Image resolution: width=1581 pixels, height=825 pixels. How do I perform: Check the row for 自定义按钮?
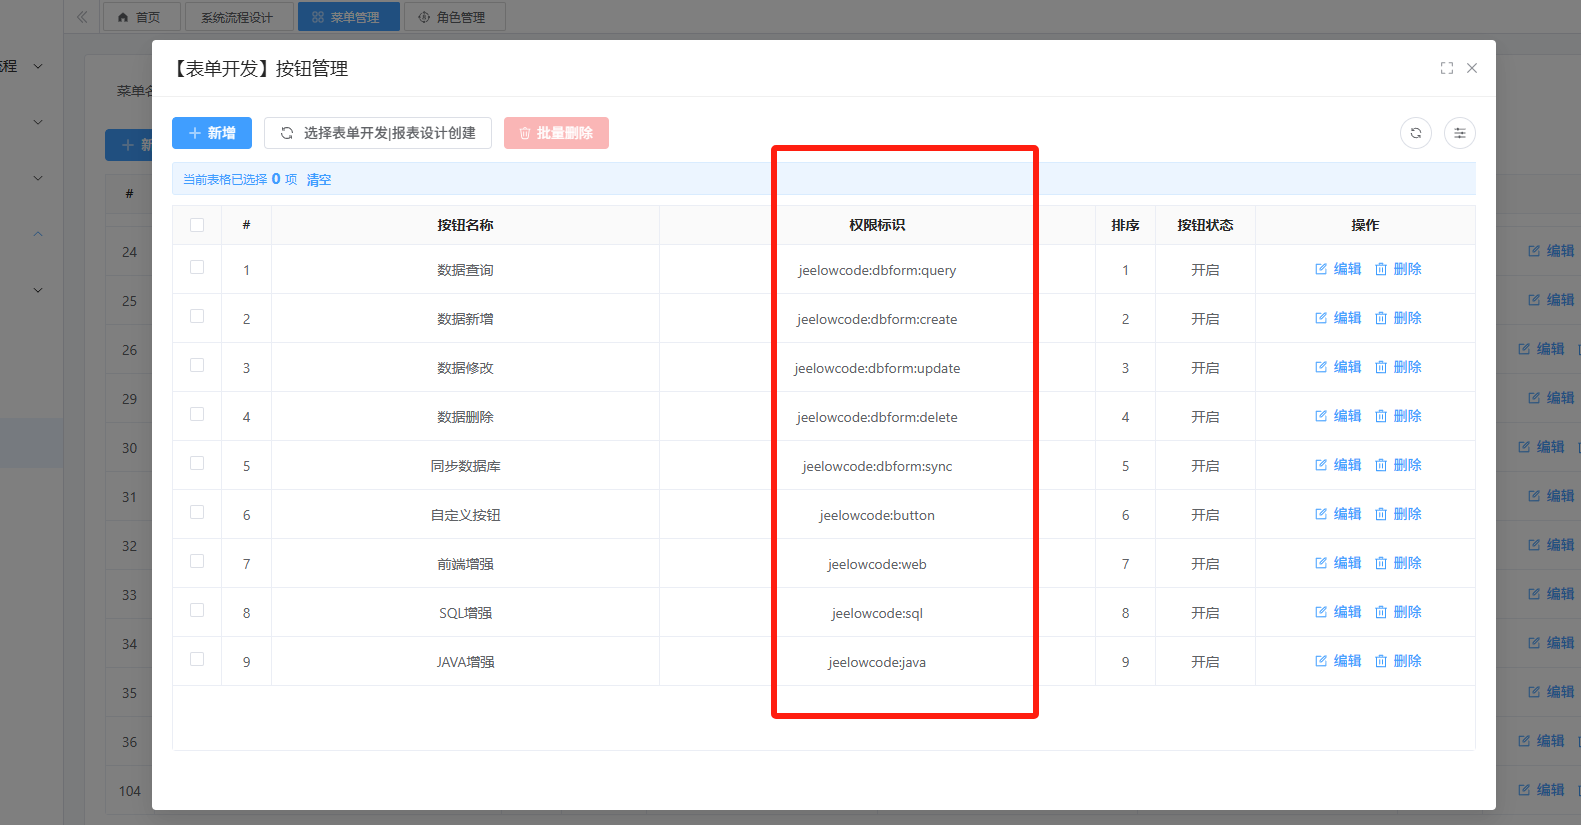tap(197, 512)
